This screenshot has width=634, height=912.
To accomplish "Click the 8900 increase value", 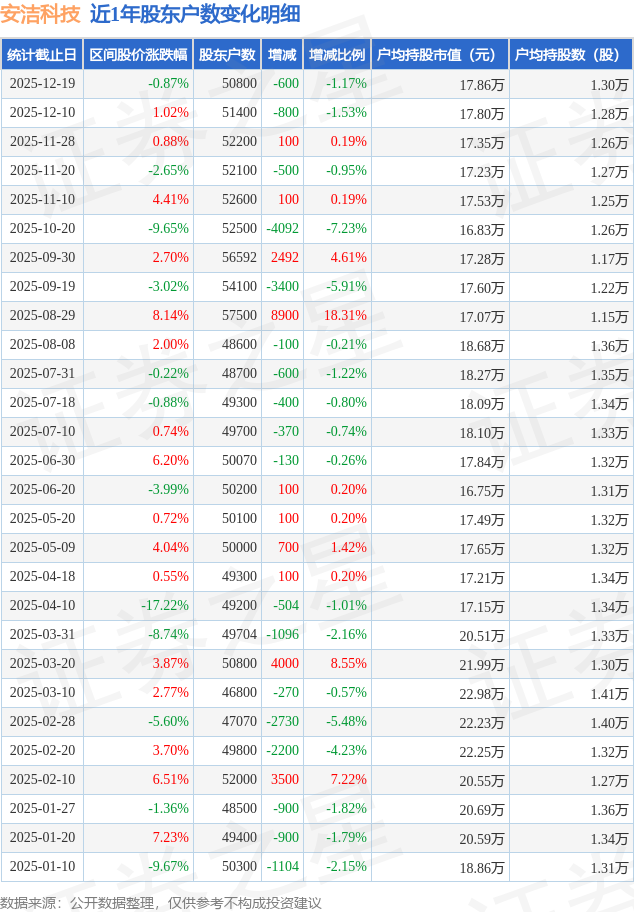I will 285,316.
